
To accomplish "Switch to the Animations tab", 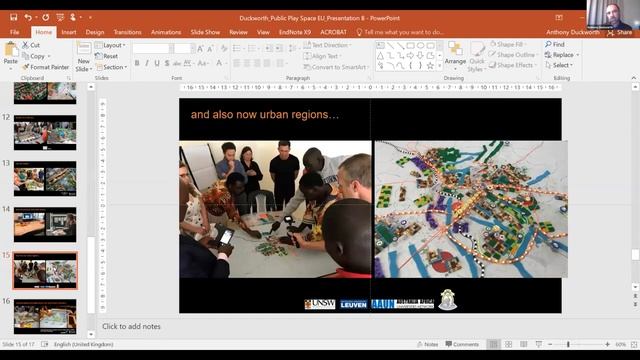I will [x=166, y=32].
